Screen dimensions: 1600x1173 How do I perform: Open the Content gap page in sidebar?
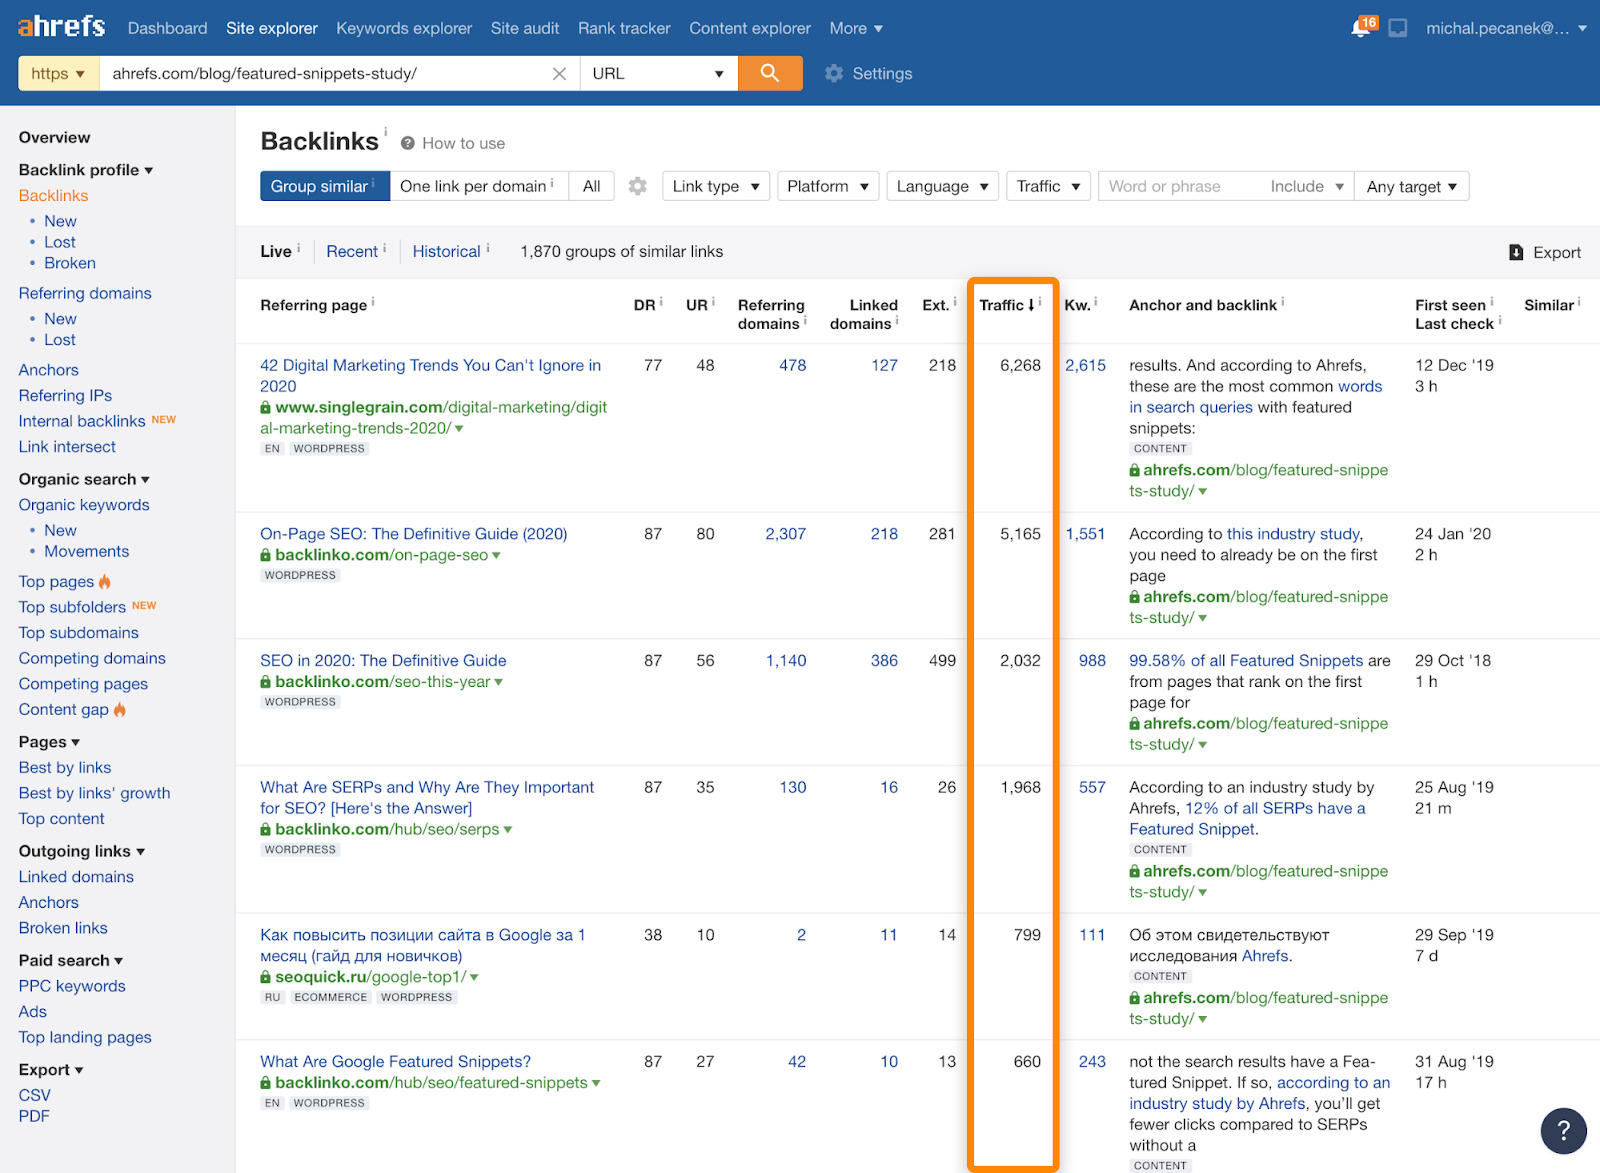pyautogui.click(x=63, y=709)
